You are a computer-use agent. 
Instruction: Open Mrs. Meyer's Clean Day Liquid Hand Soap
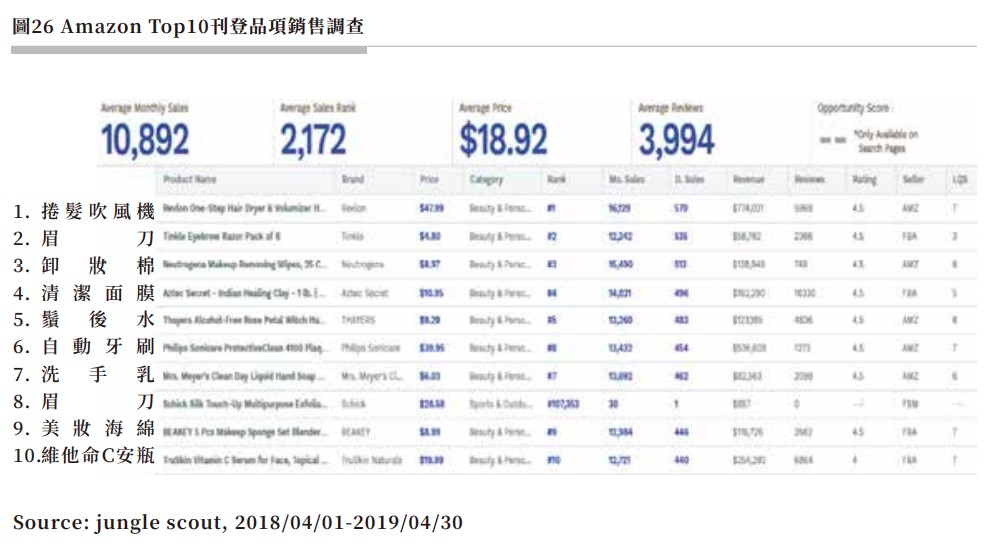click(x=244, y=376)
